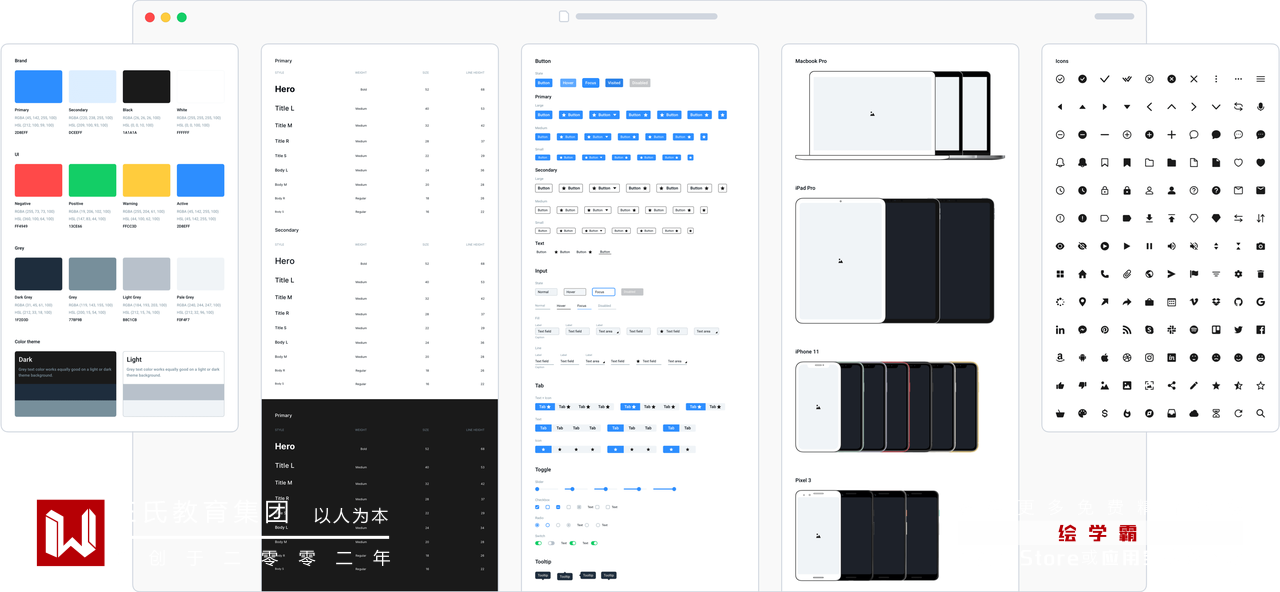
Task: Click the Twitter bird icon
Action: [x=1238, y=329]
